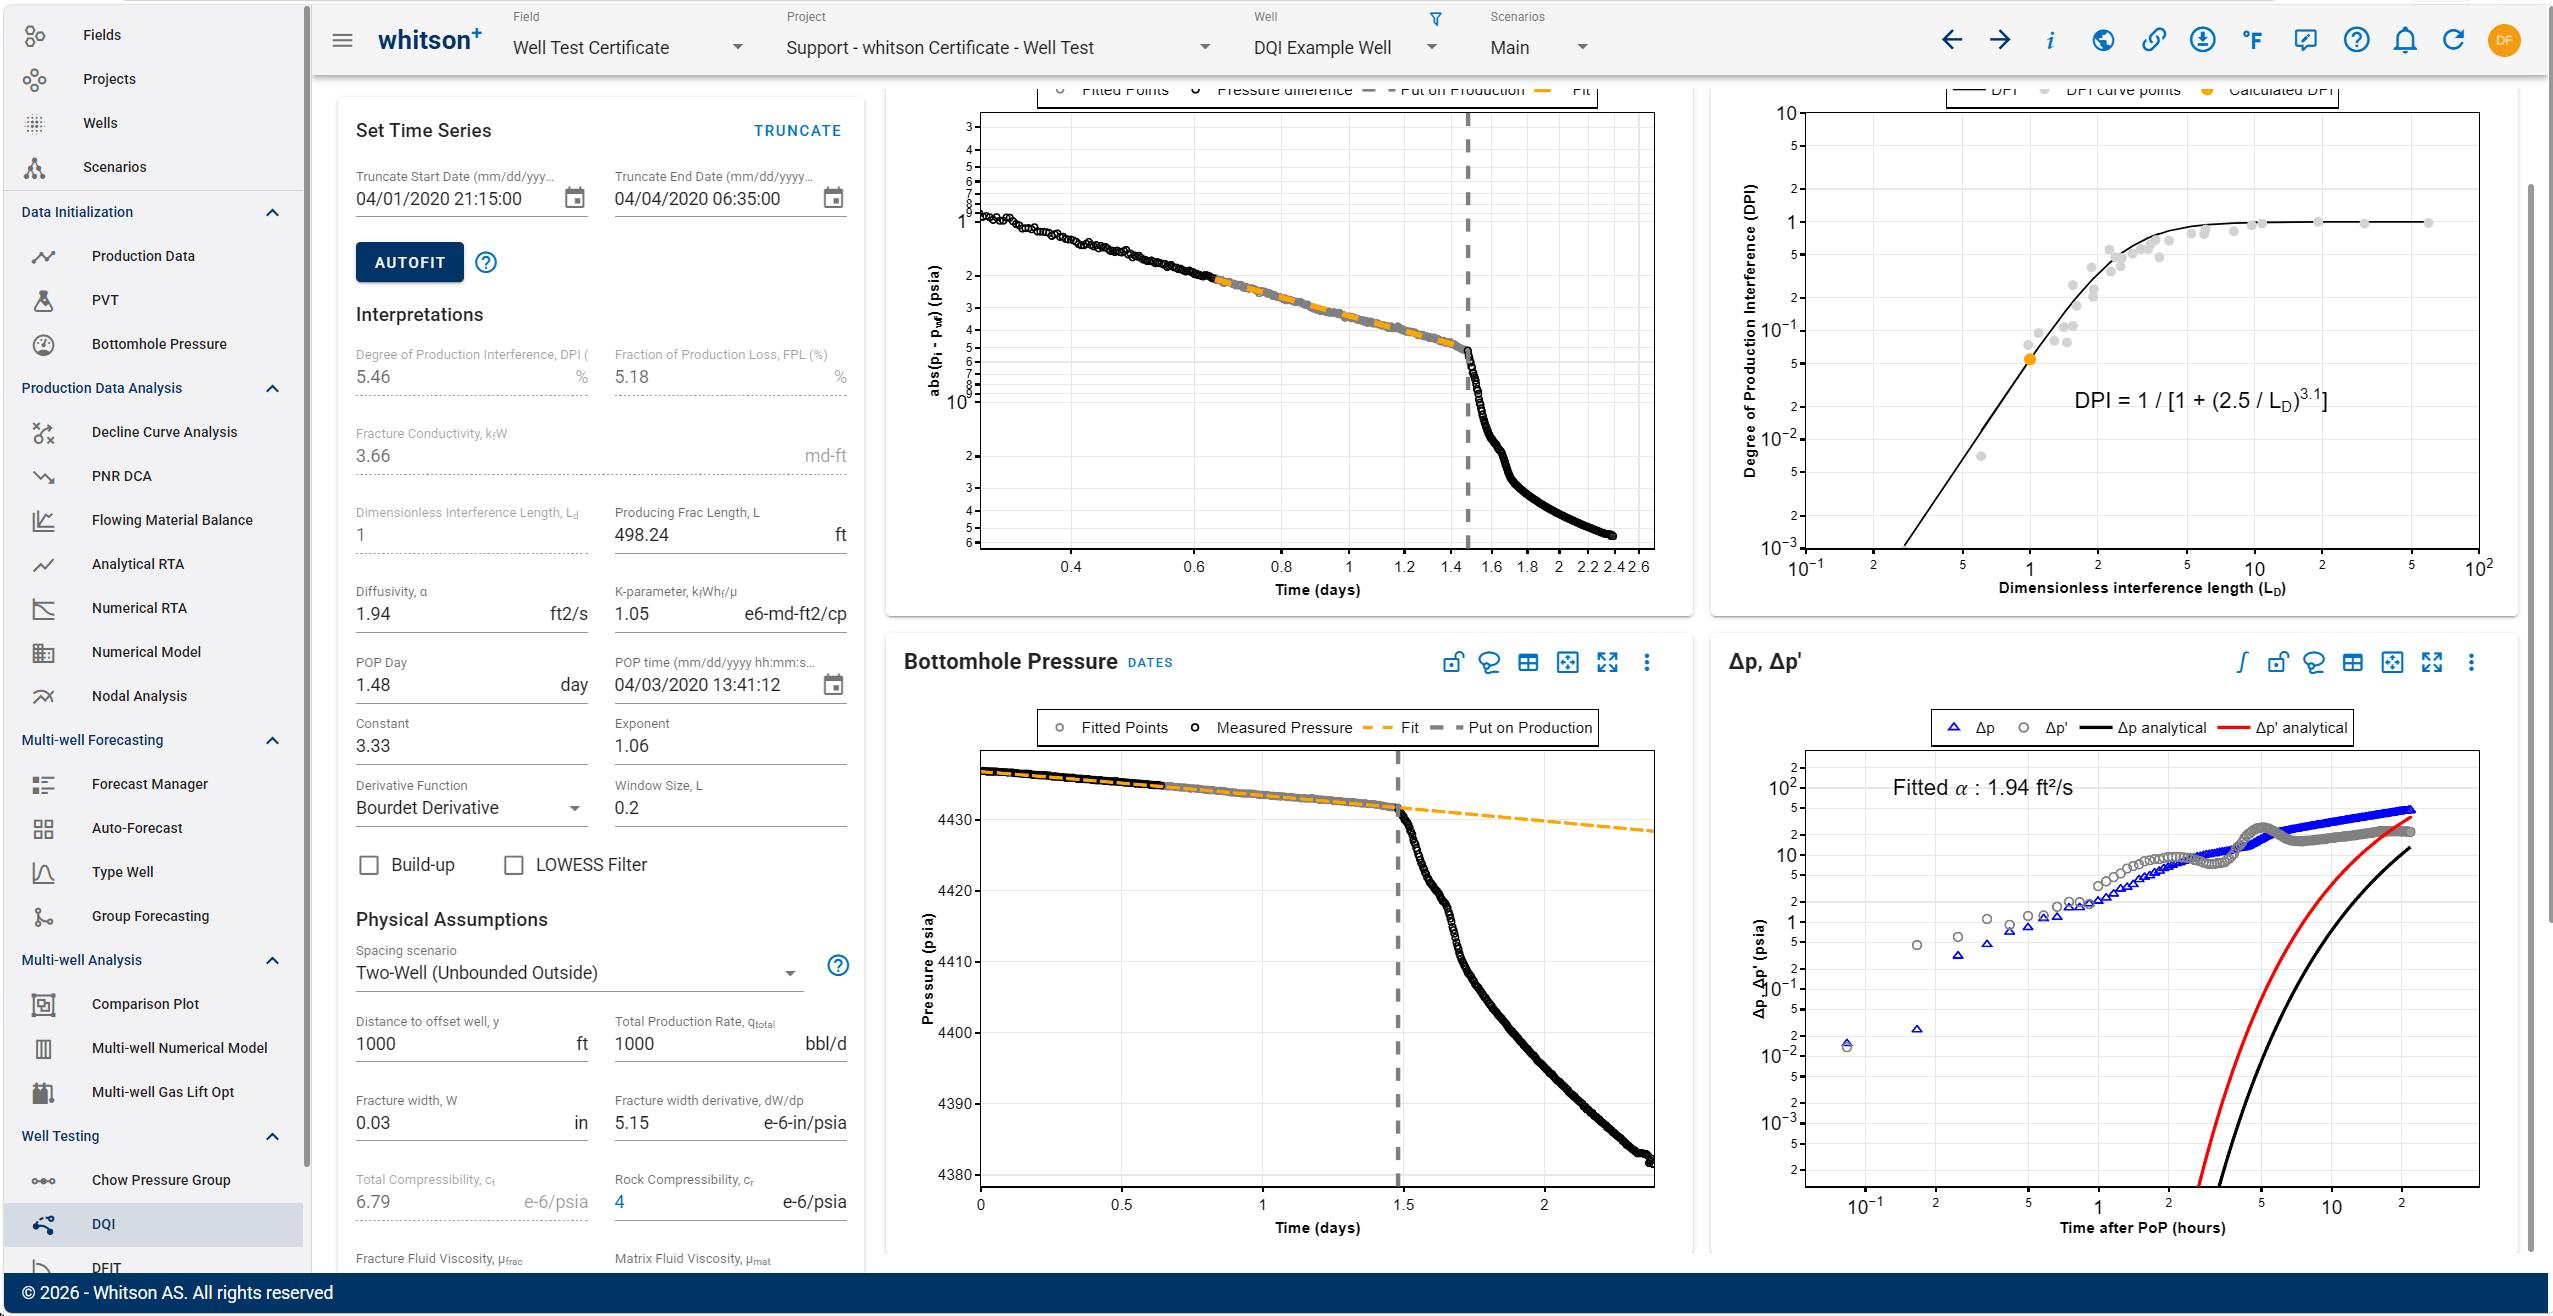Open help via the top question mark icon
This screenshot has width=2553, height=1316.
pyautogui.click(x=2356, y=40)
